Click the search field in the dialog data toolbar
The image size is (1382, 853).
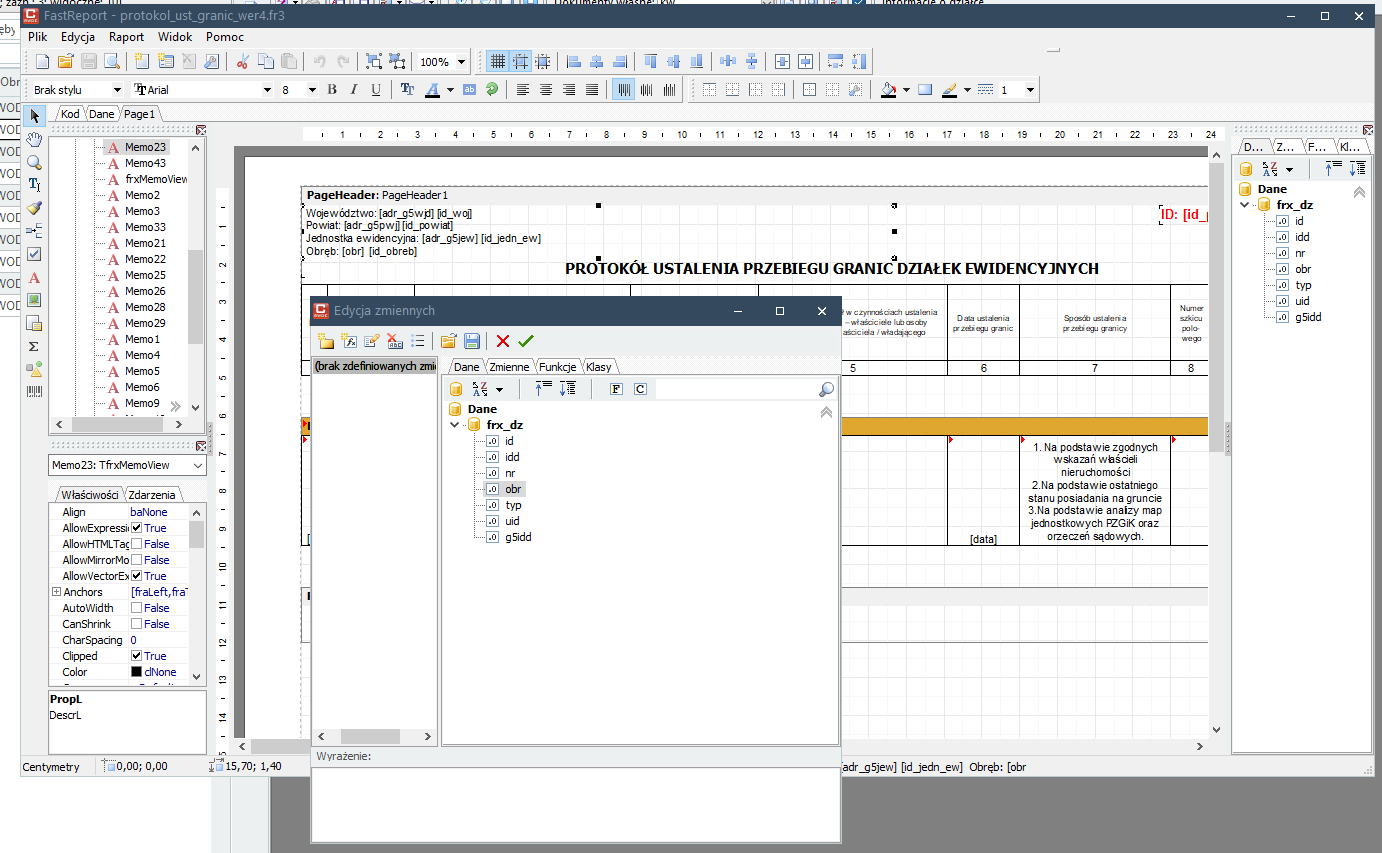[x=736, y=389]
